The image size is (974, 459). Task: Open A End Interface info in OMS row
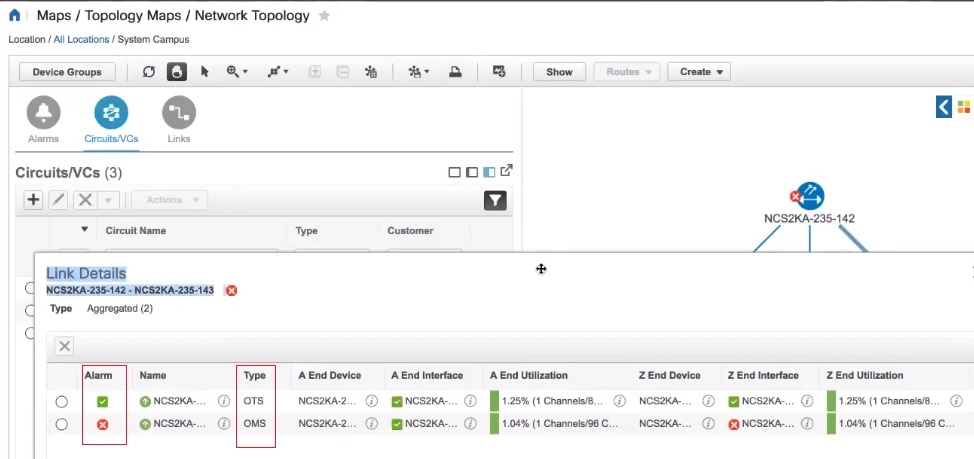[470, 424]
